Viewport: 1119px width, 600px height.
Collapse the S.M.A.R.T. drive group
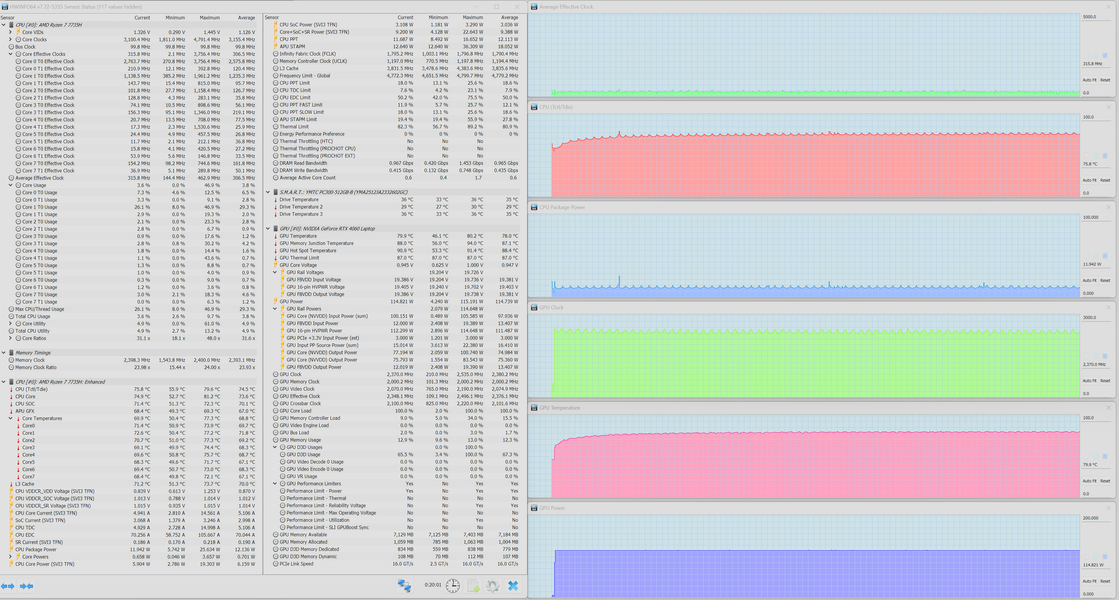click(268, 192)
